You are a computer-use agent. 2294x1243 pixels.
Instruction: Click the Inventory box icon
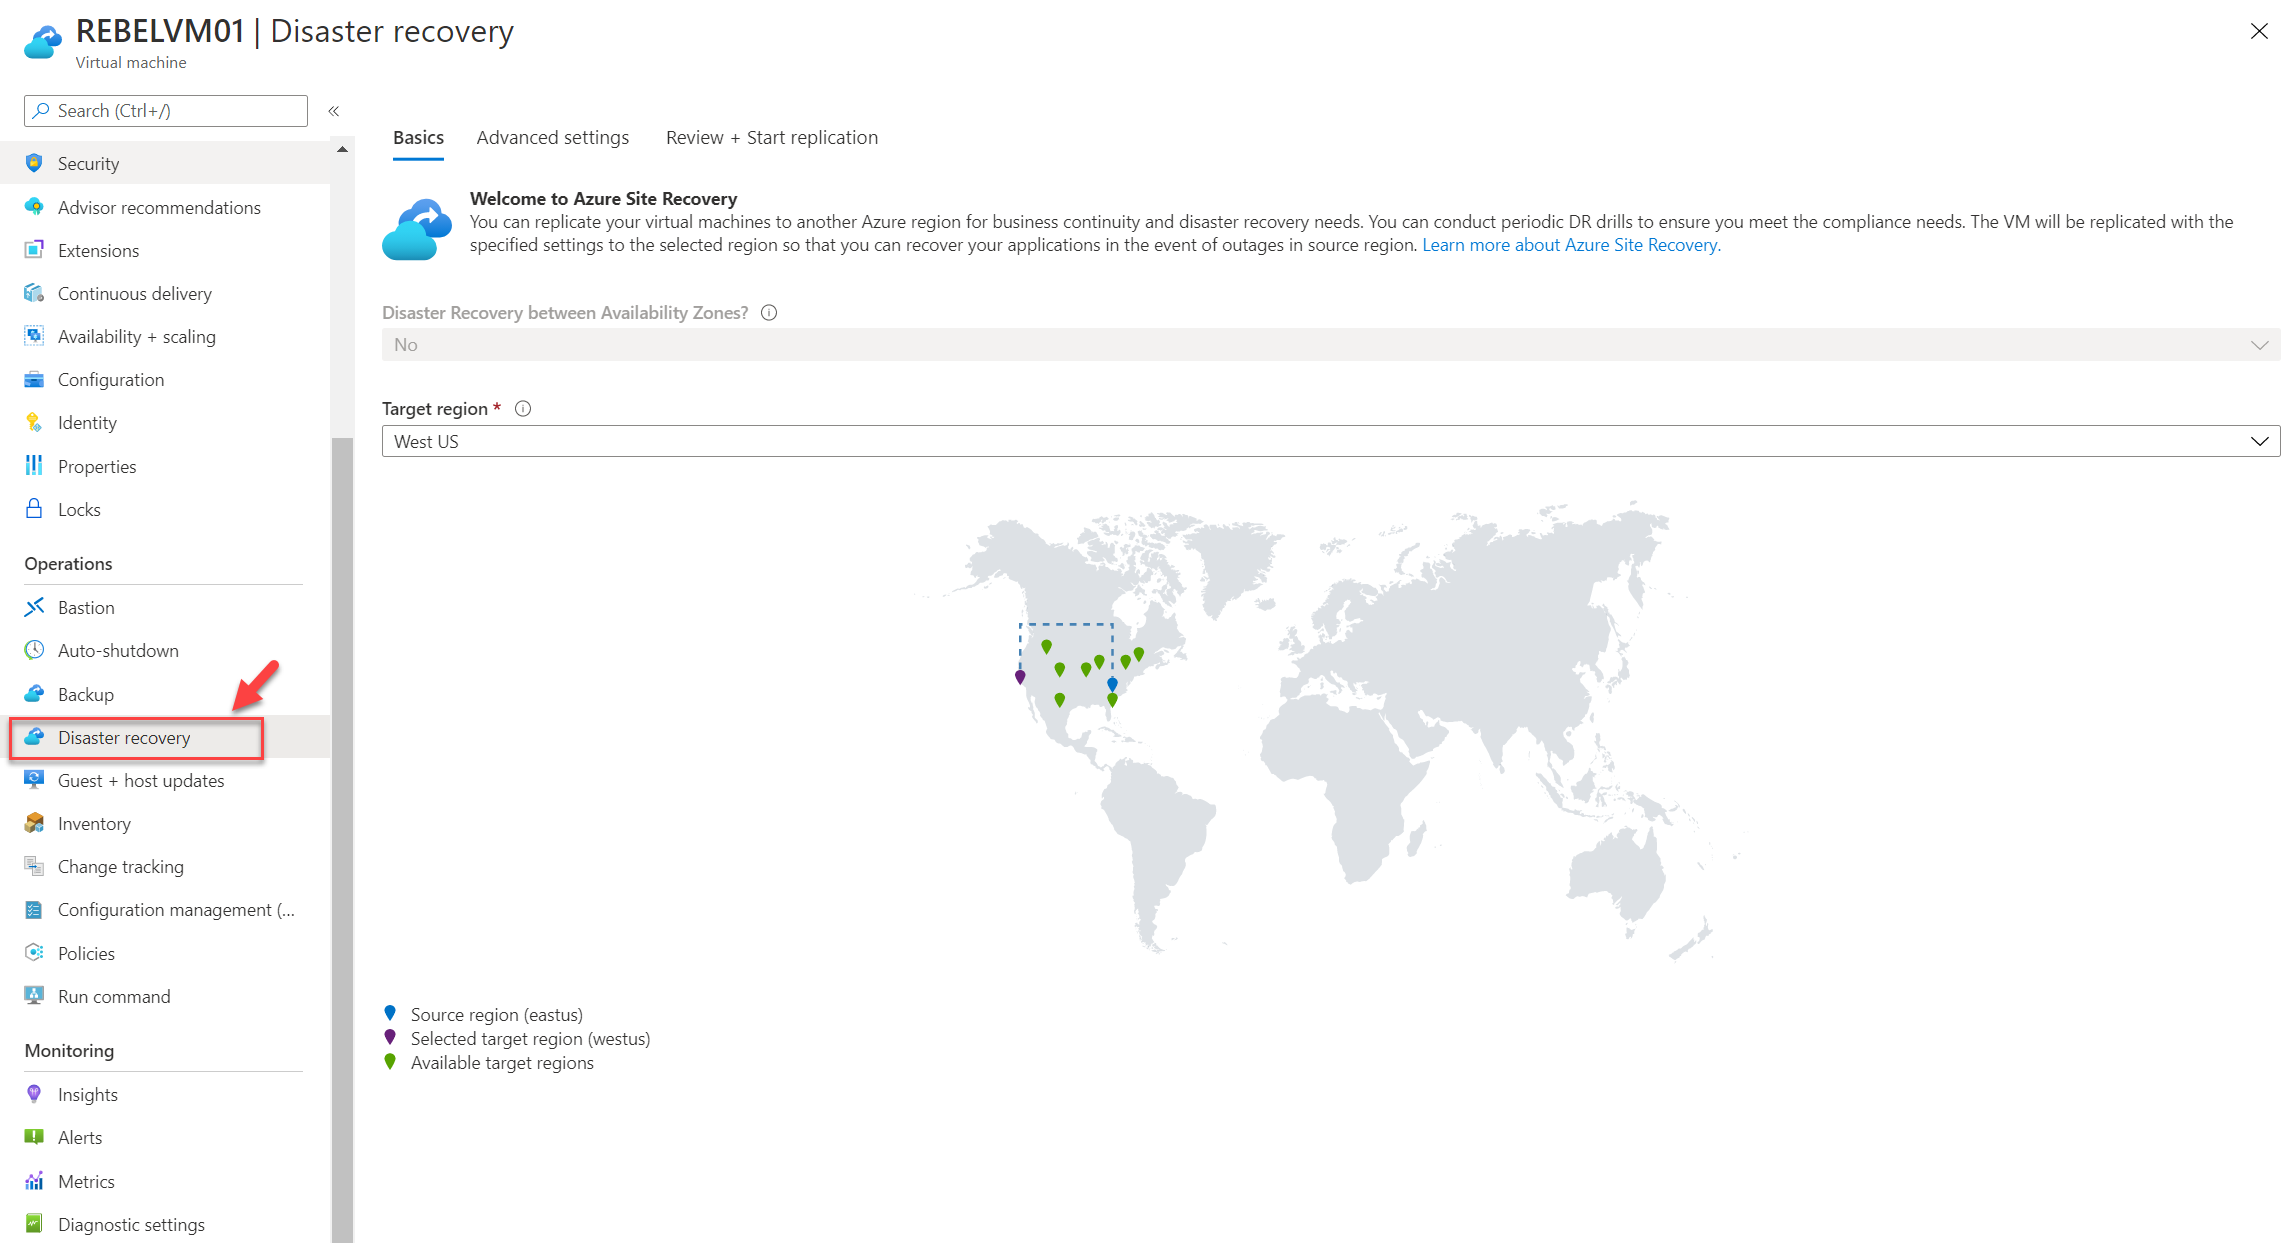34,823
